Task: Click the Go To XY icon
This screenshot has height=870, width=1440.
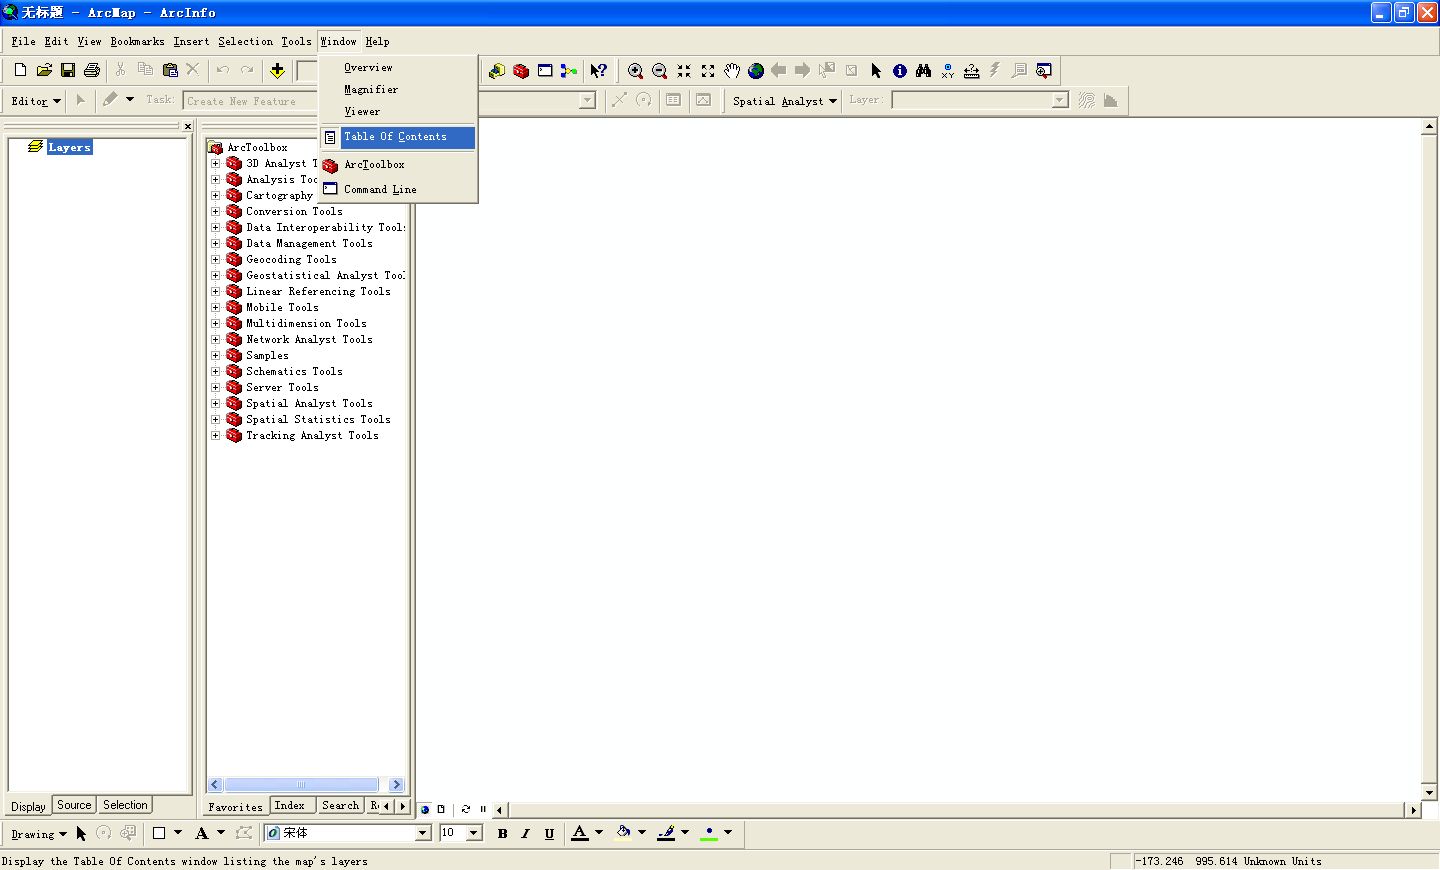Action: 948,70
